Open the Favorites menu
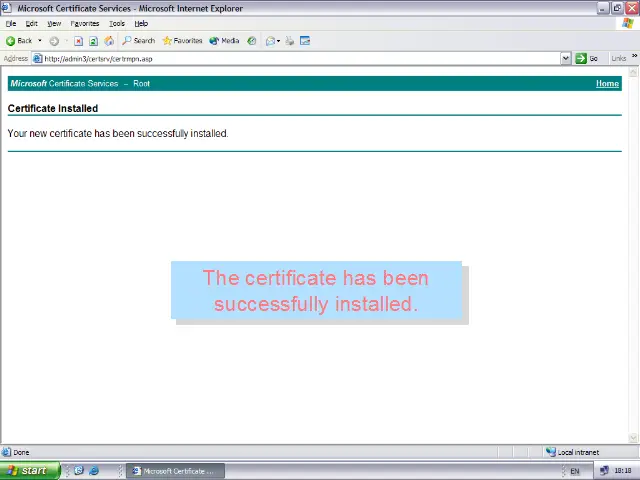The image size is (640, 480). [85, 24]
